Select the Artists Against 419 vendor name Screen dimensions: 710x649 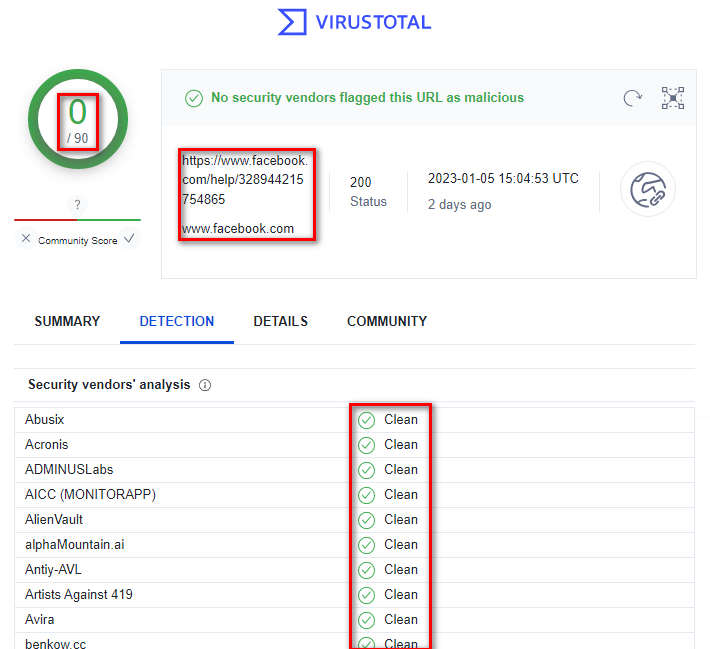click(x=79, y=594)
